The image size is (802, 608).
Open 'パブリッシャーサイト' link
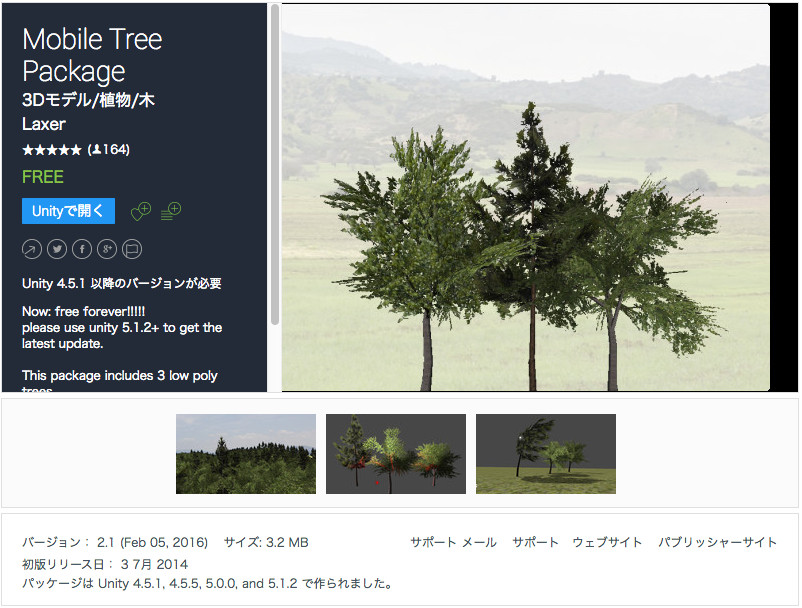718,543
